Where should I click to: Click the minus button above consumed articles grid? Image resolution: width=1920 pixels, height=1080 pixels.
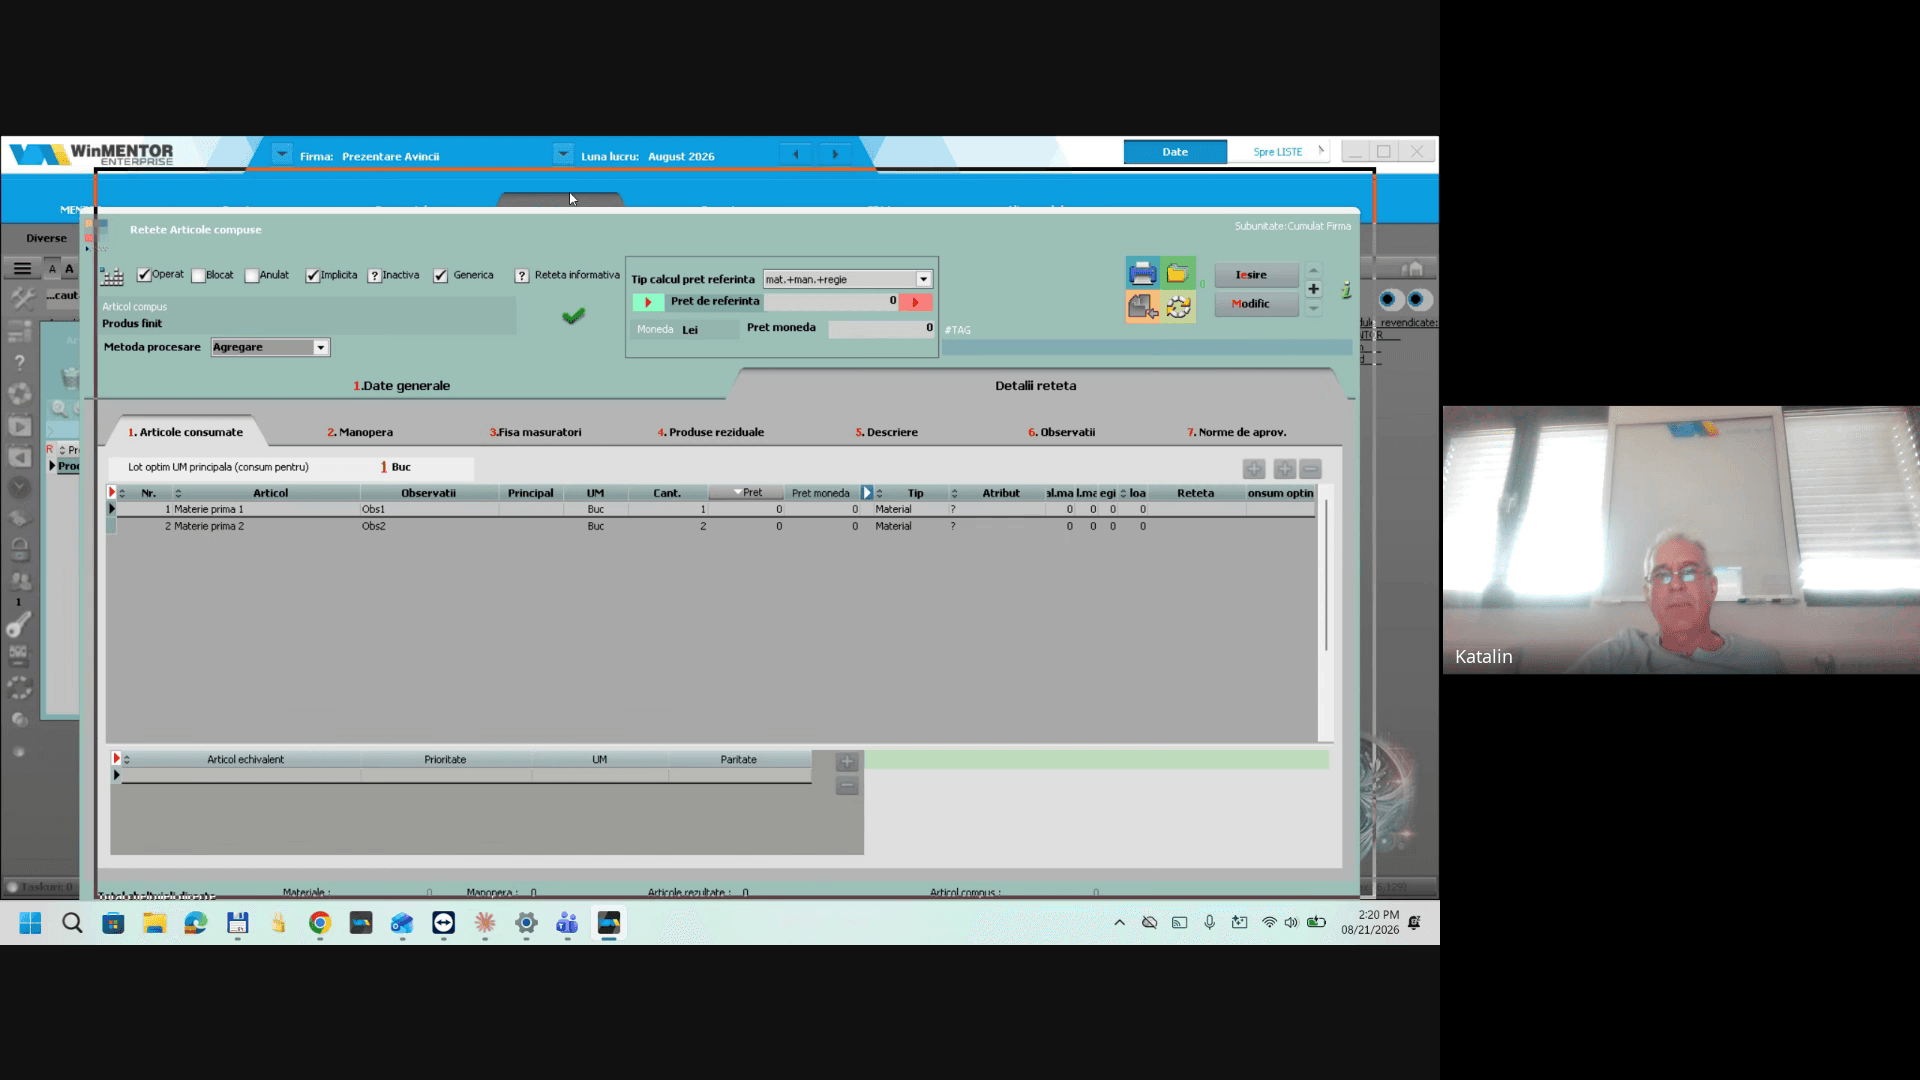[x=1311, y=469]
